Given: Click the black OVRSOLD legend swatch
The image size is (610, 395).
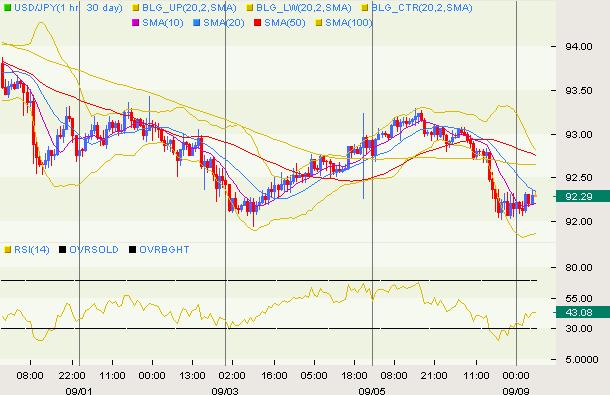Looking at the screenshot, I should point(62,249).
